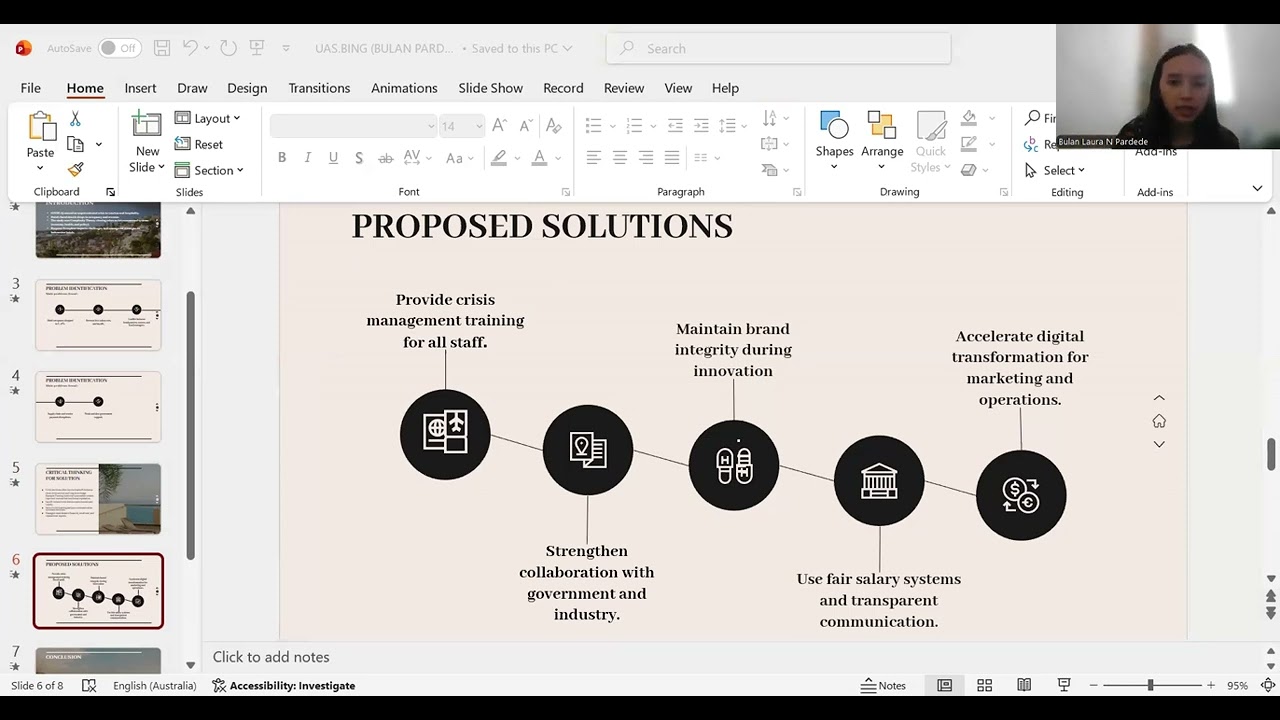Click English (Australia) language indicator

click(154, 686)
